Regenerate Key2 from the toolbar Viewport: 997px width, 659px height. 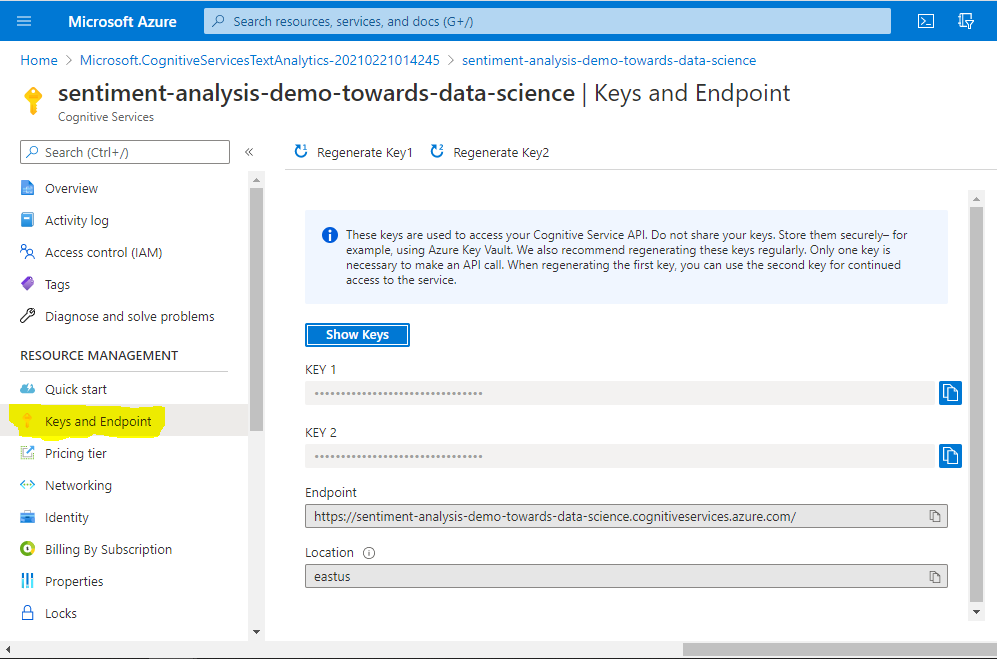[x=490, y=152]
